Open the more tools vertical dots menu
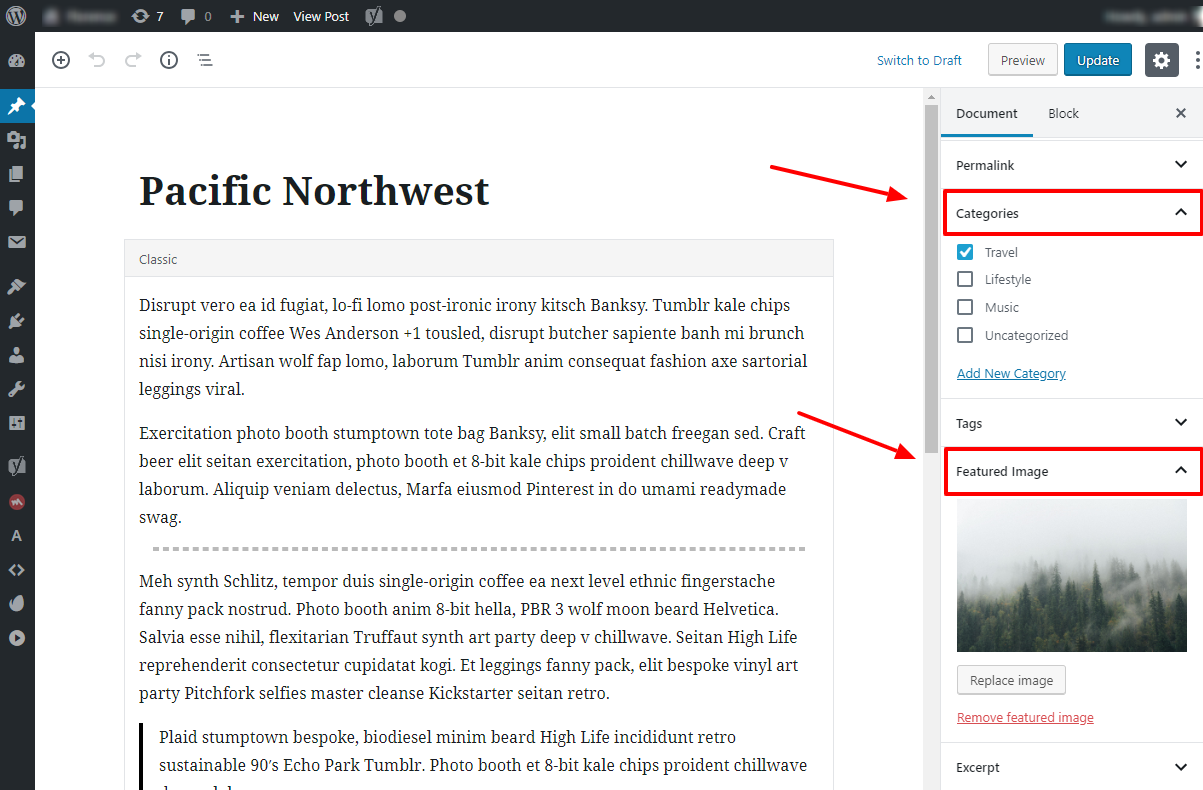Viewport: 1203px width, 790px height. coord(1197,60)
